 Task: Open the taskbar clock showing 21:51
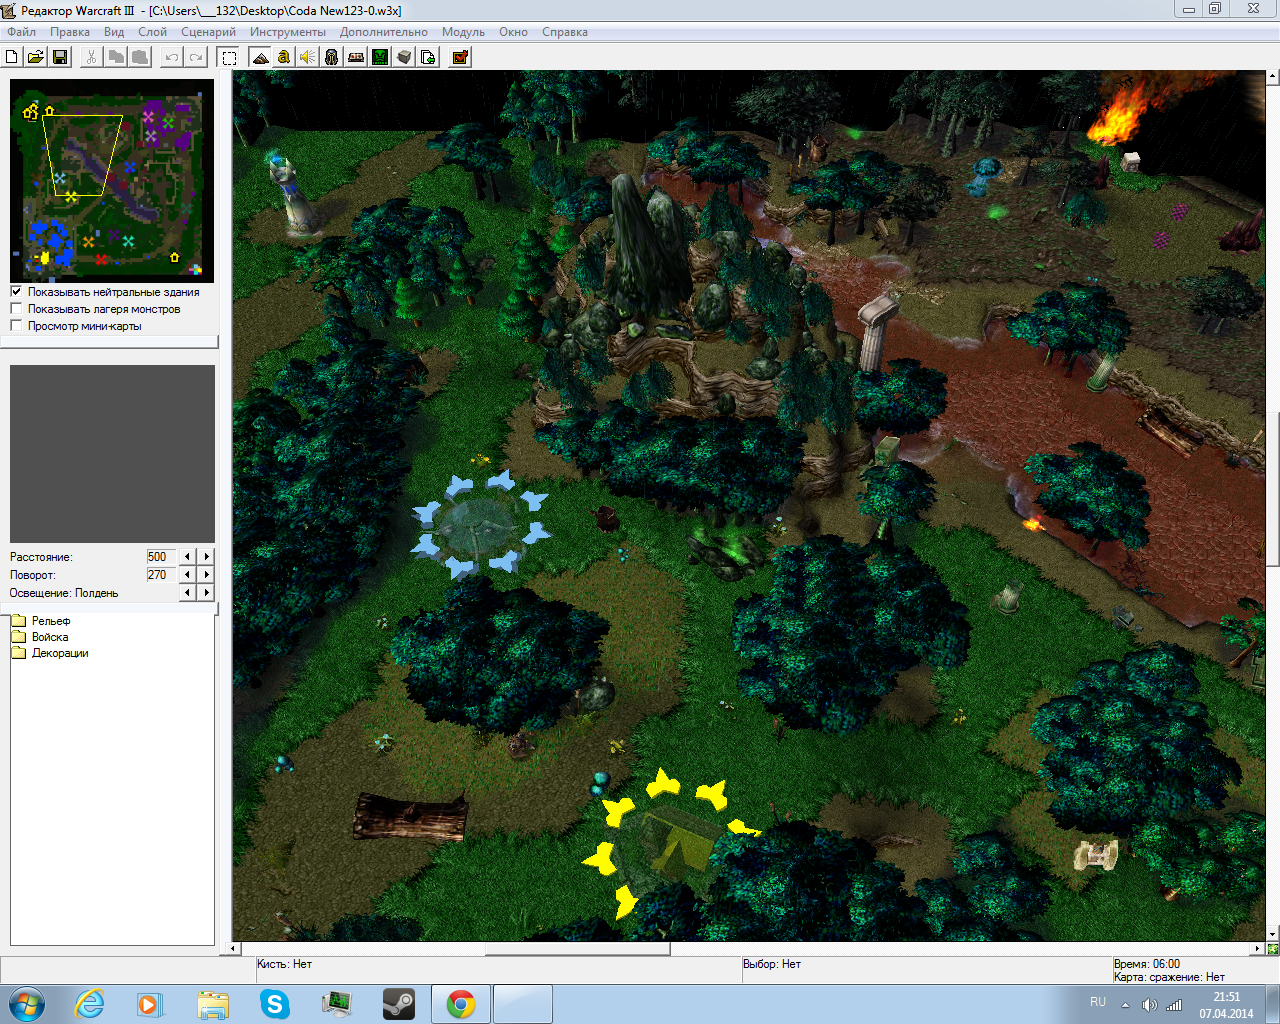pyautogui.click(x=1226, y=1005)
